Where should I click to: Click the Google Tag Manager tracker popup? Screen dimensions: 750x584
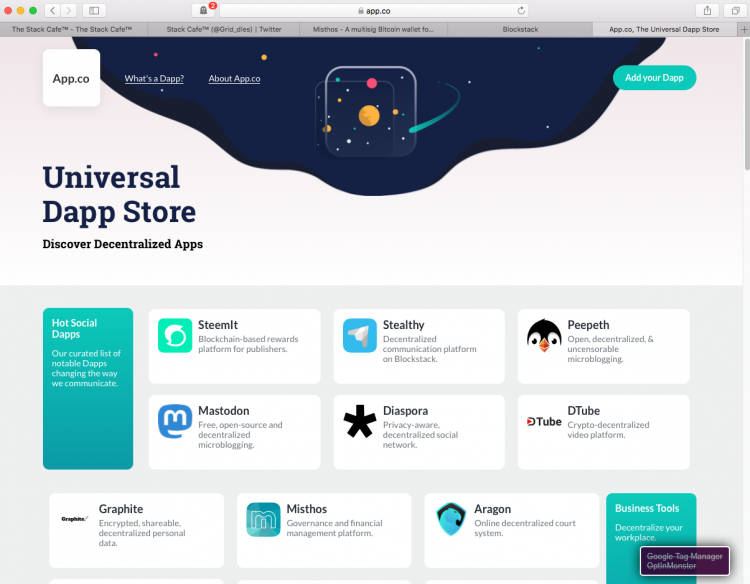[684, 561]
